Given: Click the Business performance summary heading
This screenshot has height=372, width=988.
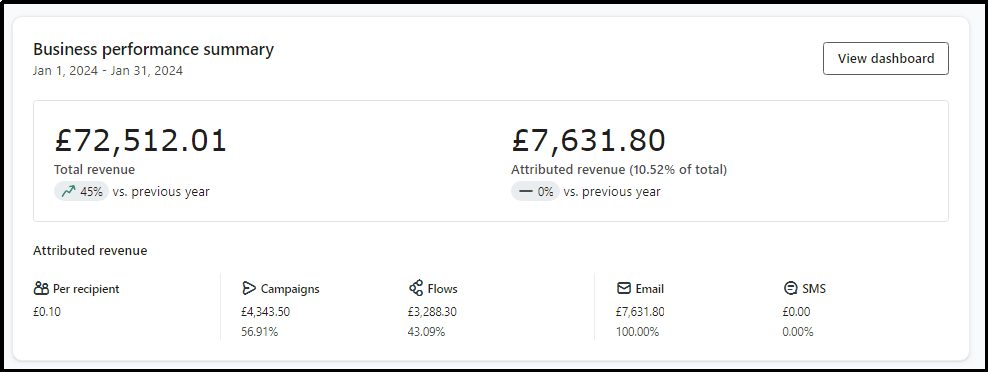Looking at the screenshot, I should [153, 49].
